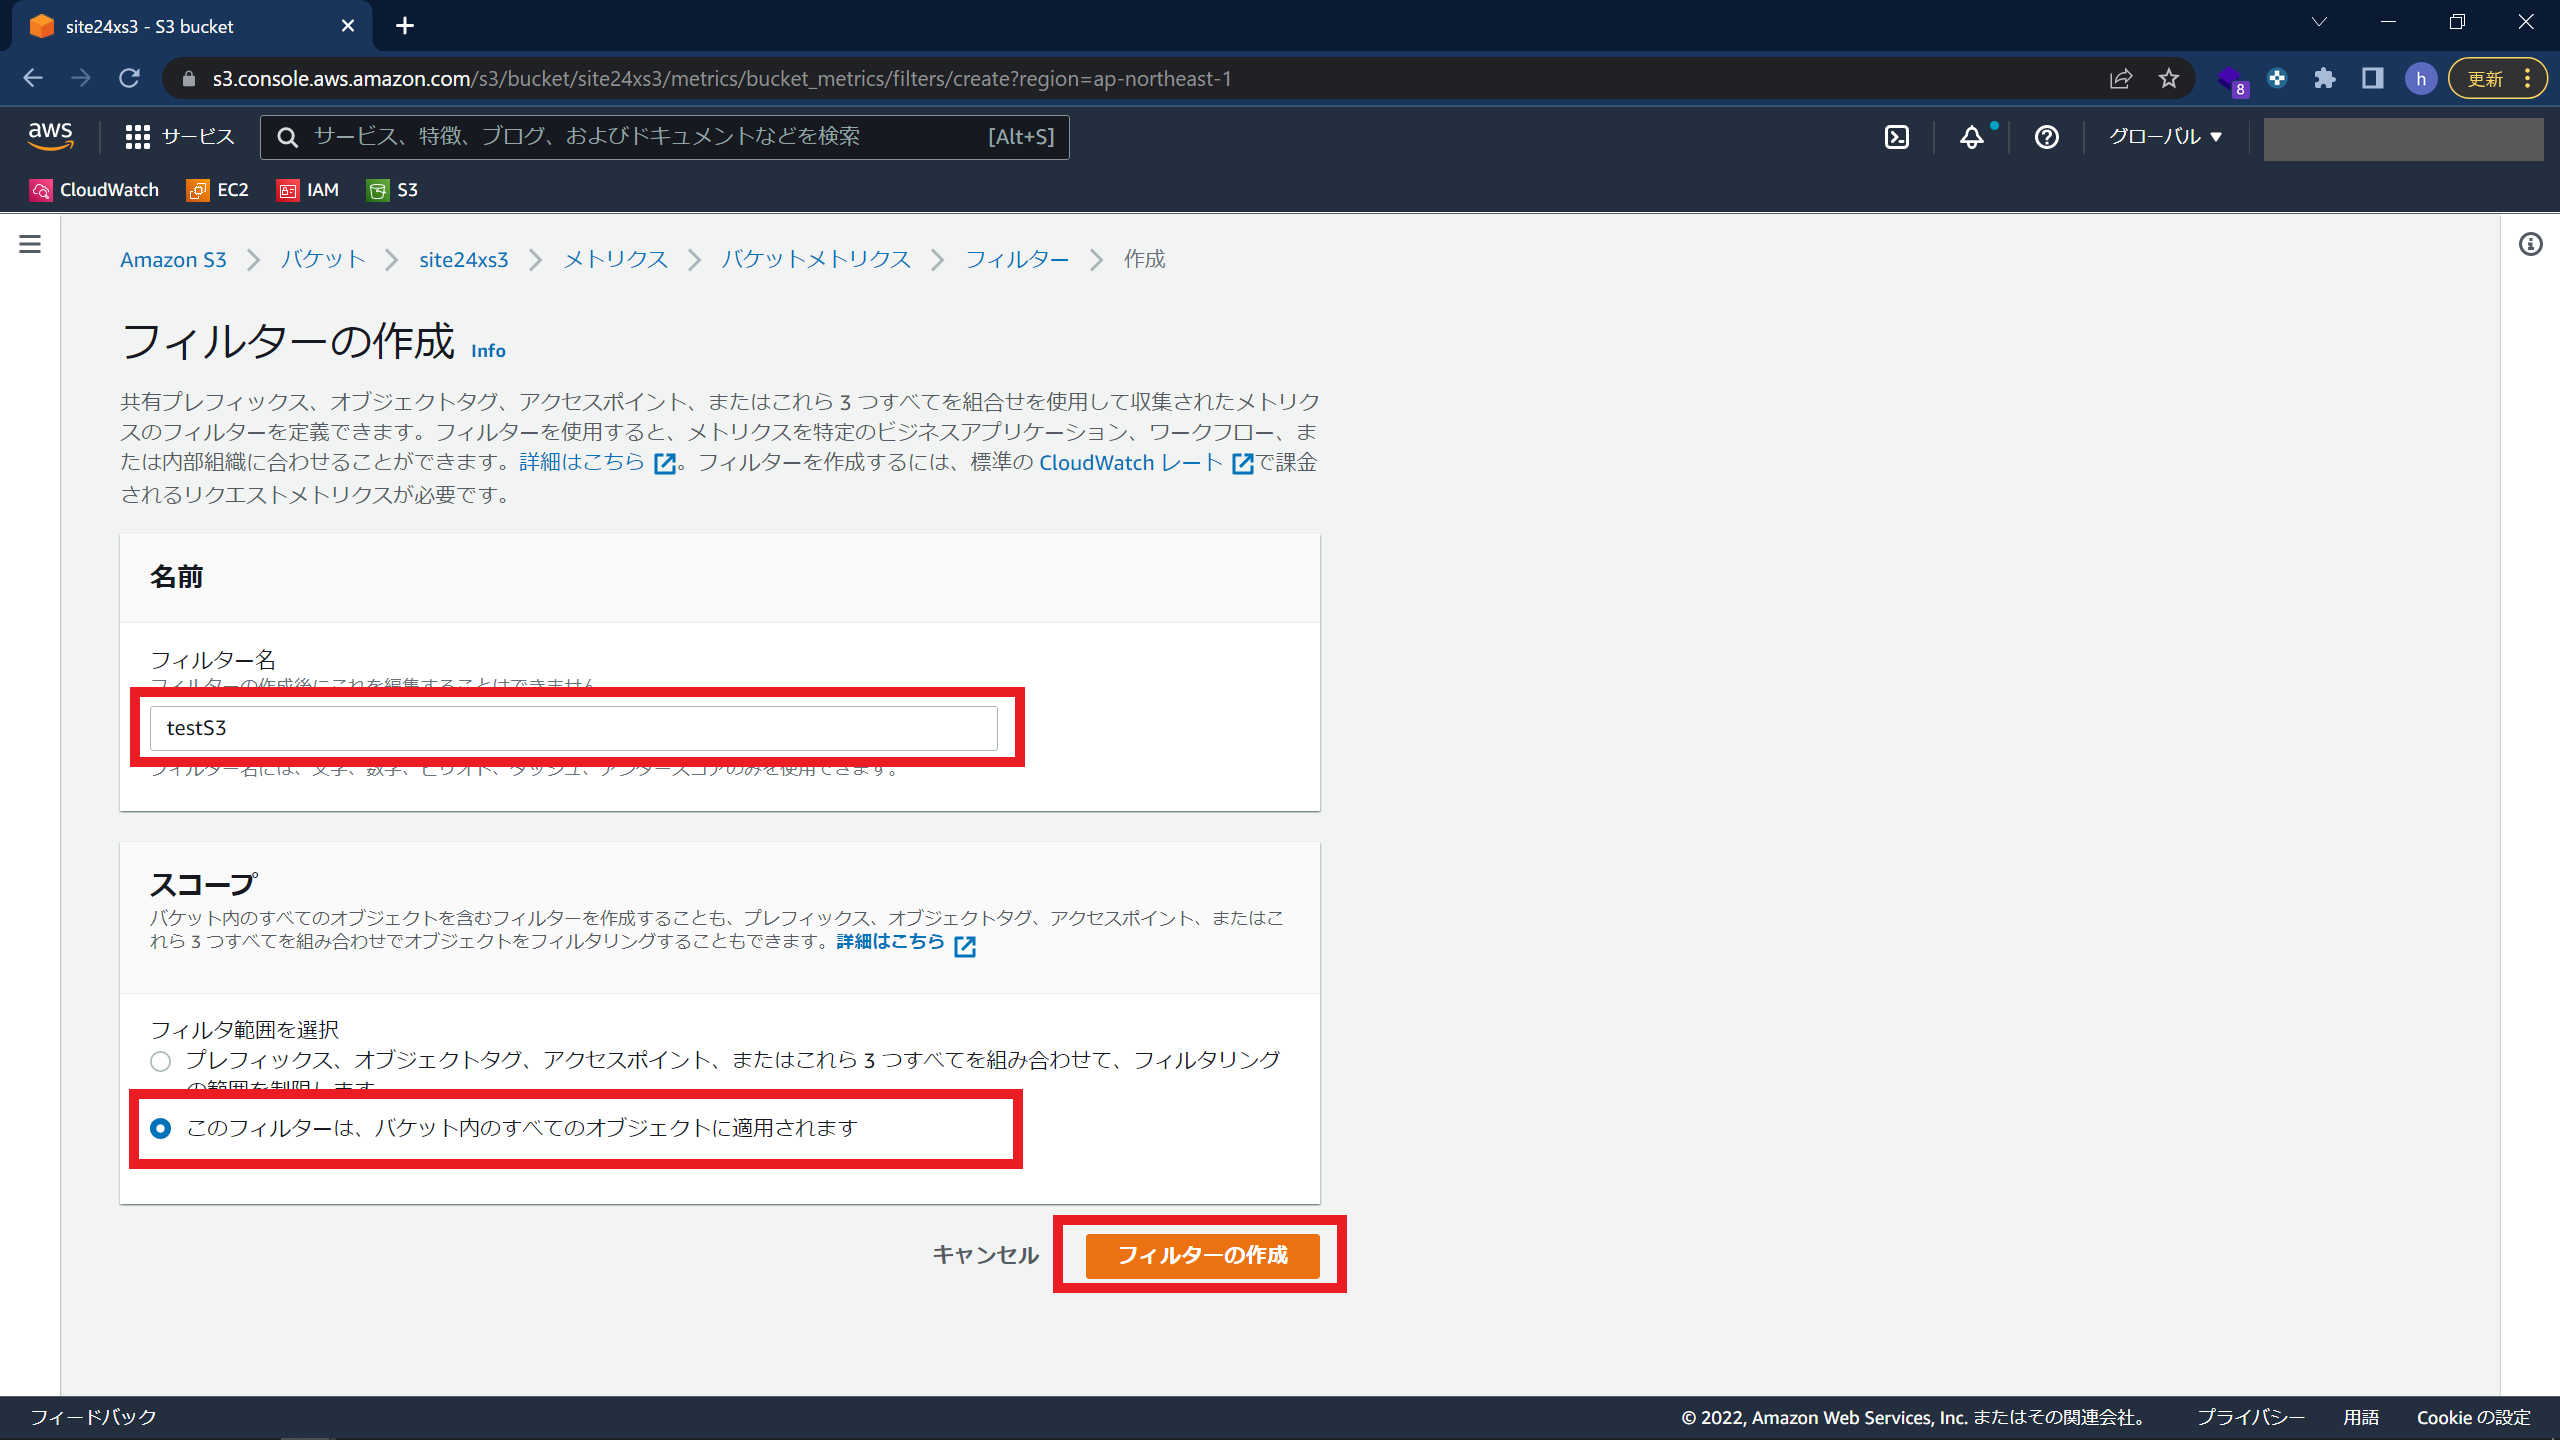Click the キャンセル button
2560x1440 pixels.
(985, 1255)
